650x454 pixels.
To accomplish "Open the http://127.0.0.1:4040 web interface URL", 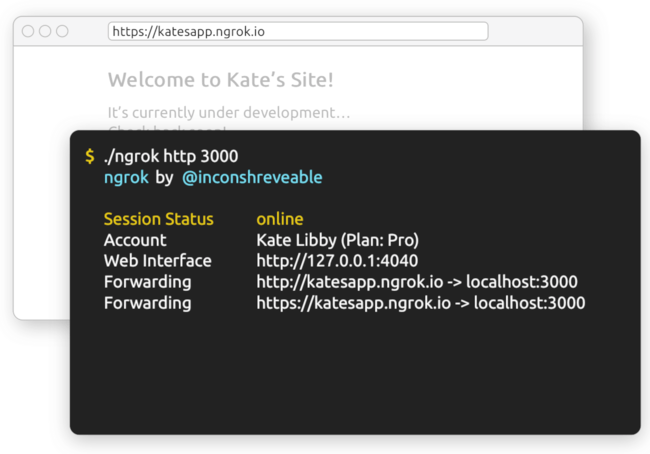I will 337,261.
